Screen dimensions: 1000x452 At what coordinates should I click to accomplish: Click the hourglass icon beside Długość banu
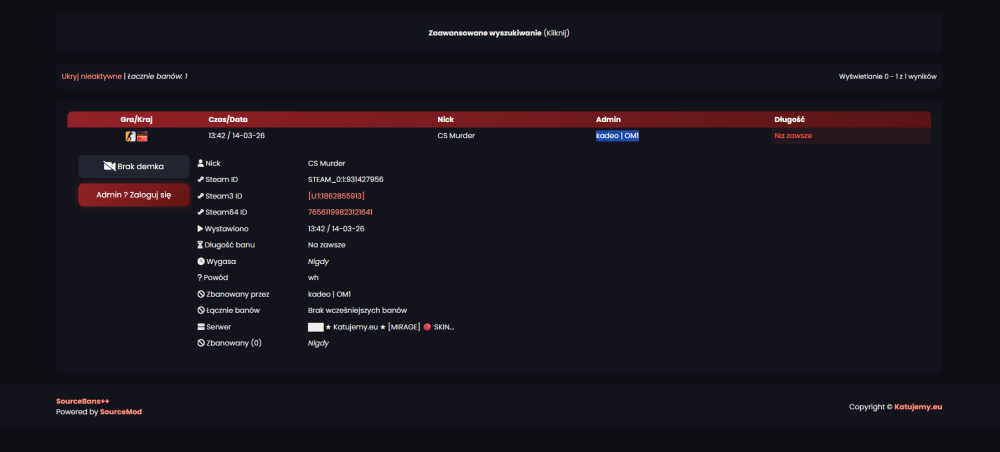201,245
